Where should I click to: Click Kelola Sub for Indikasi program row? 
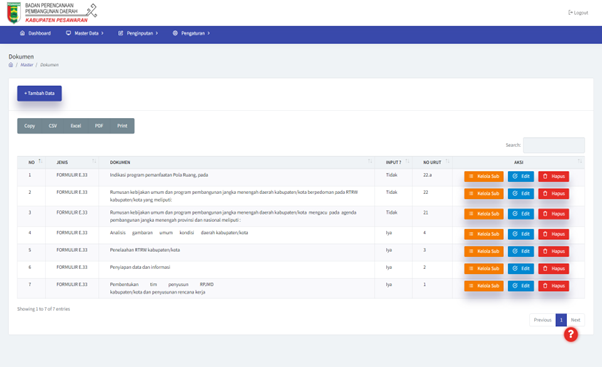[x=484, y=177]
